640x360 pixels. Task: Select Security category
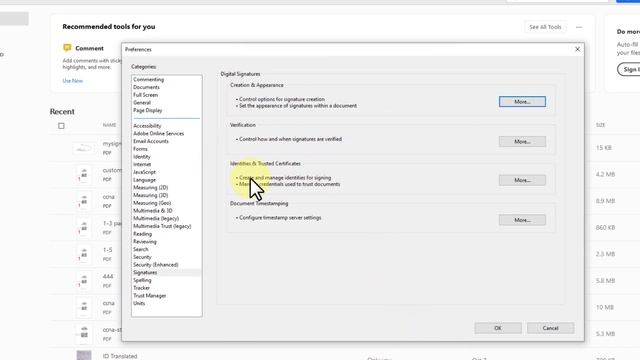coord(142,257)
